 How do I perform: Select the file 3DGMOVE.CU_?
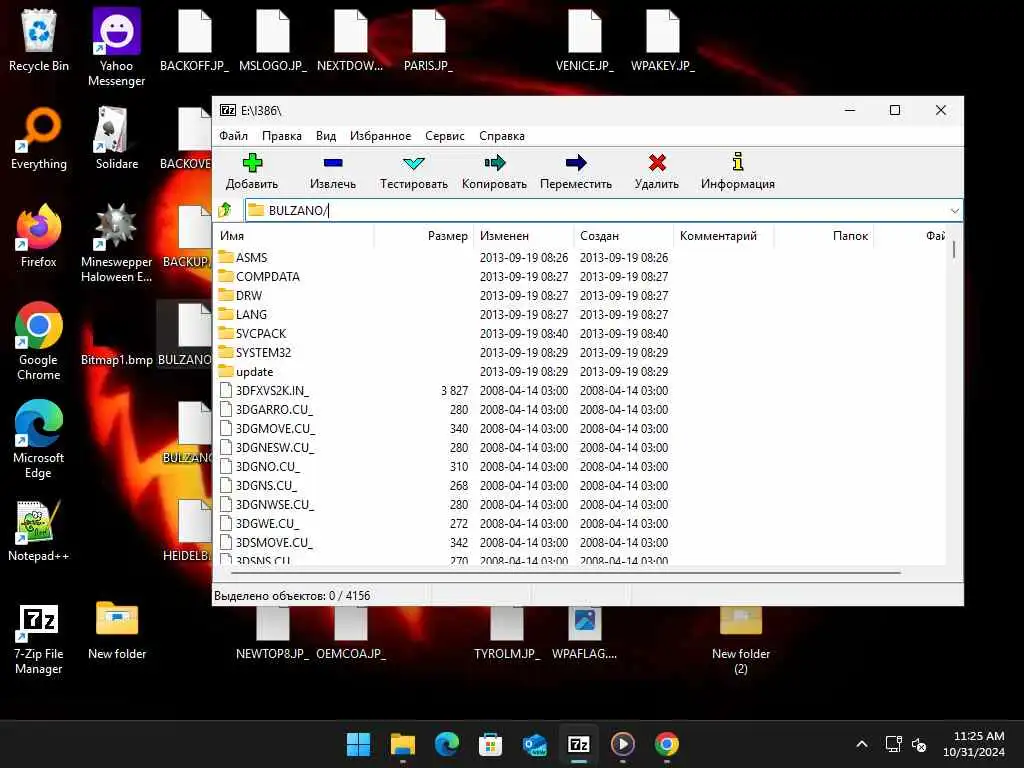tap(275, 428)
